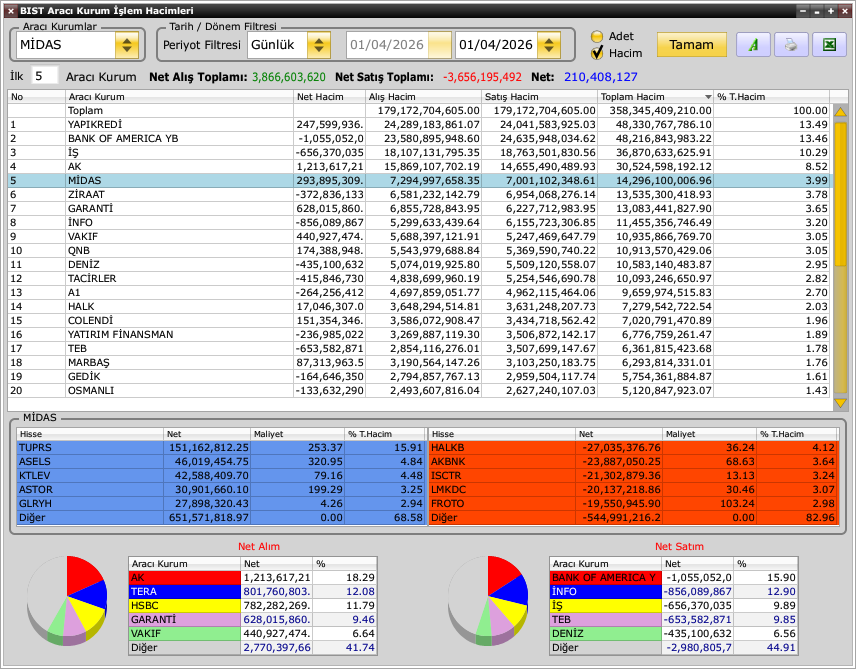This screenshot has height=669, width=856.
Task: Sort by No column header
Action: click(x=36, y=97)
